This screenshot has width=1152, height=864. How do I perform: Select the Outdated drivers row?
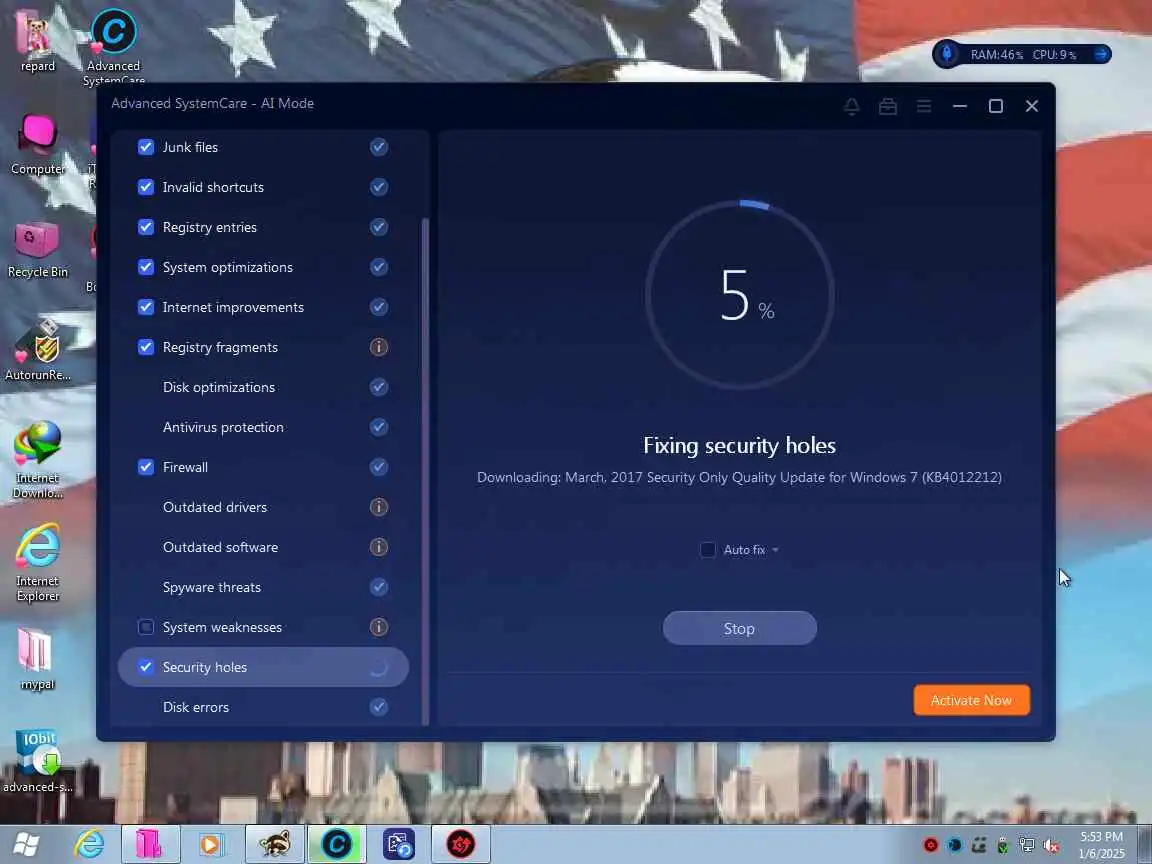coord(263,507)
